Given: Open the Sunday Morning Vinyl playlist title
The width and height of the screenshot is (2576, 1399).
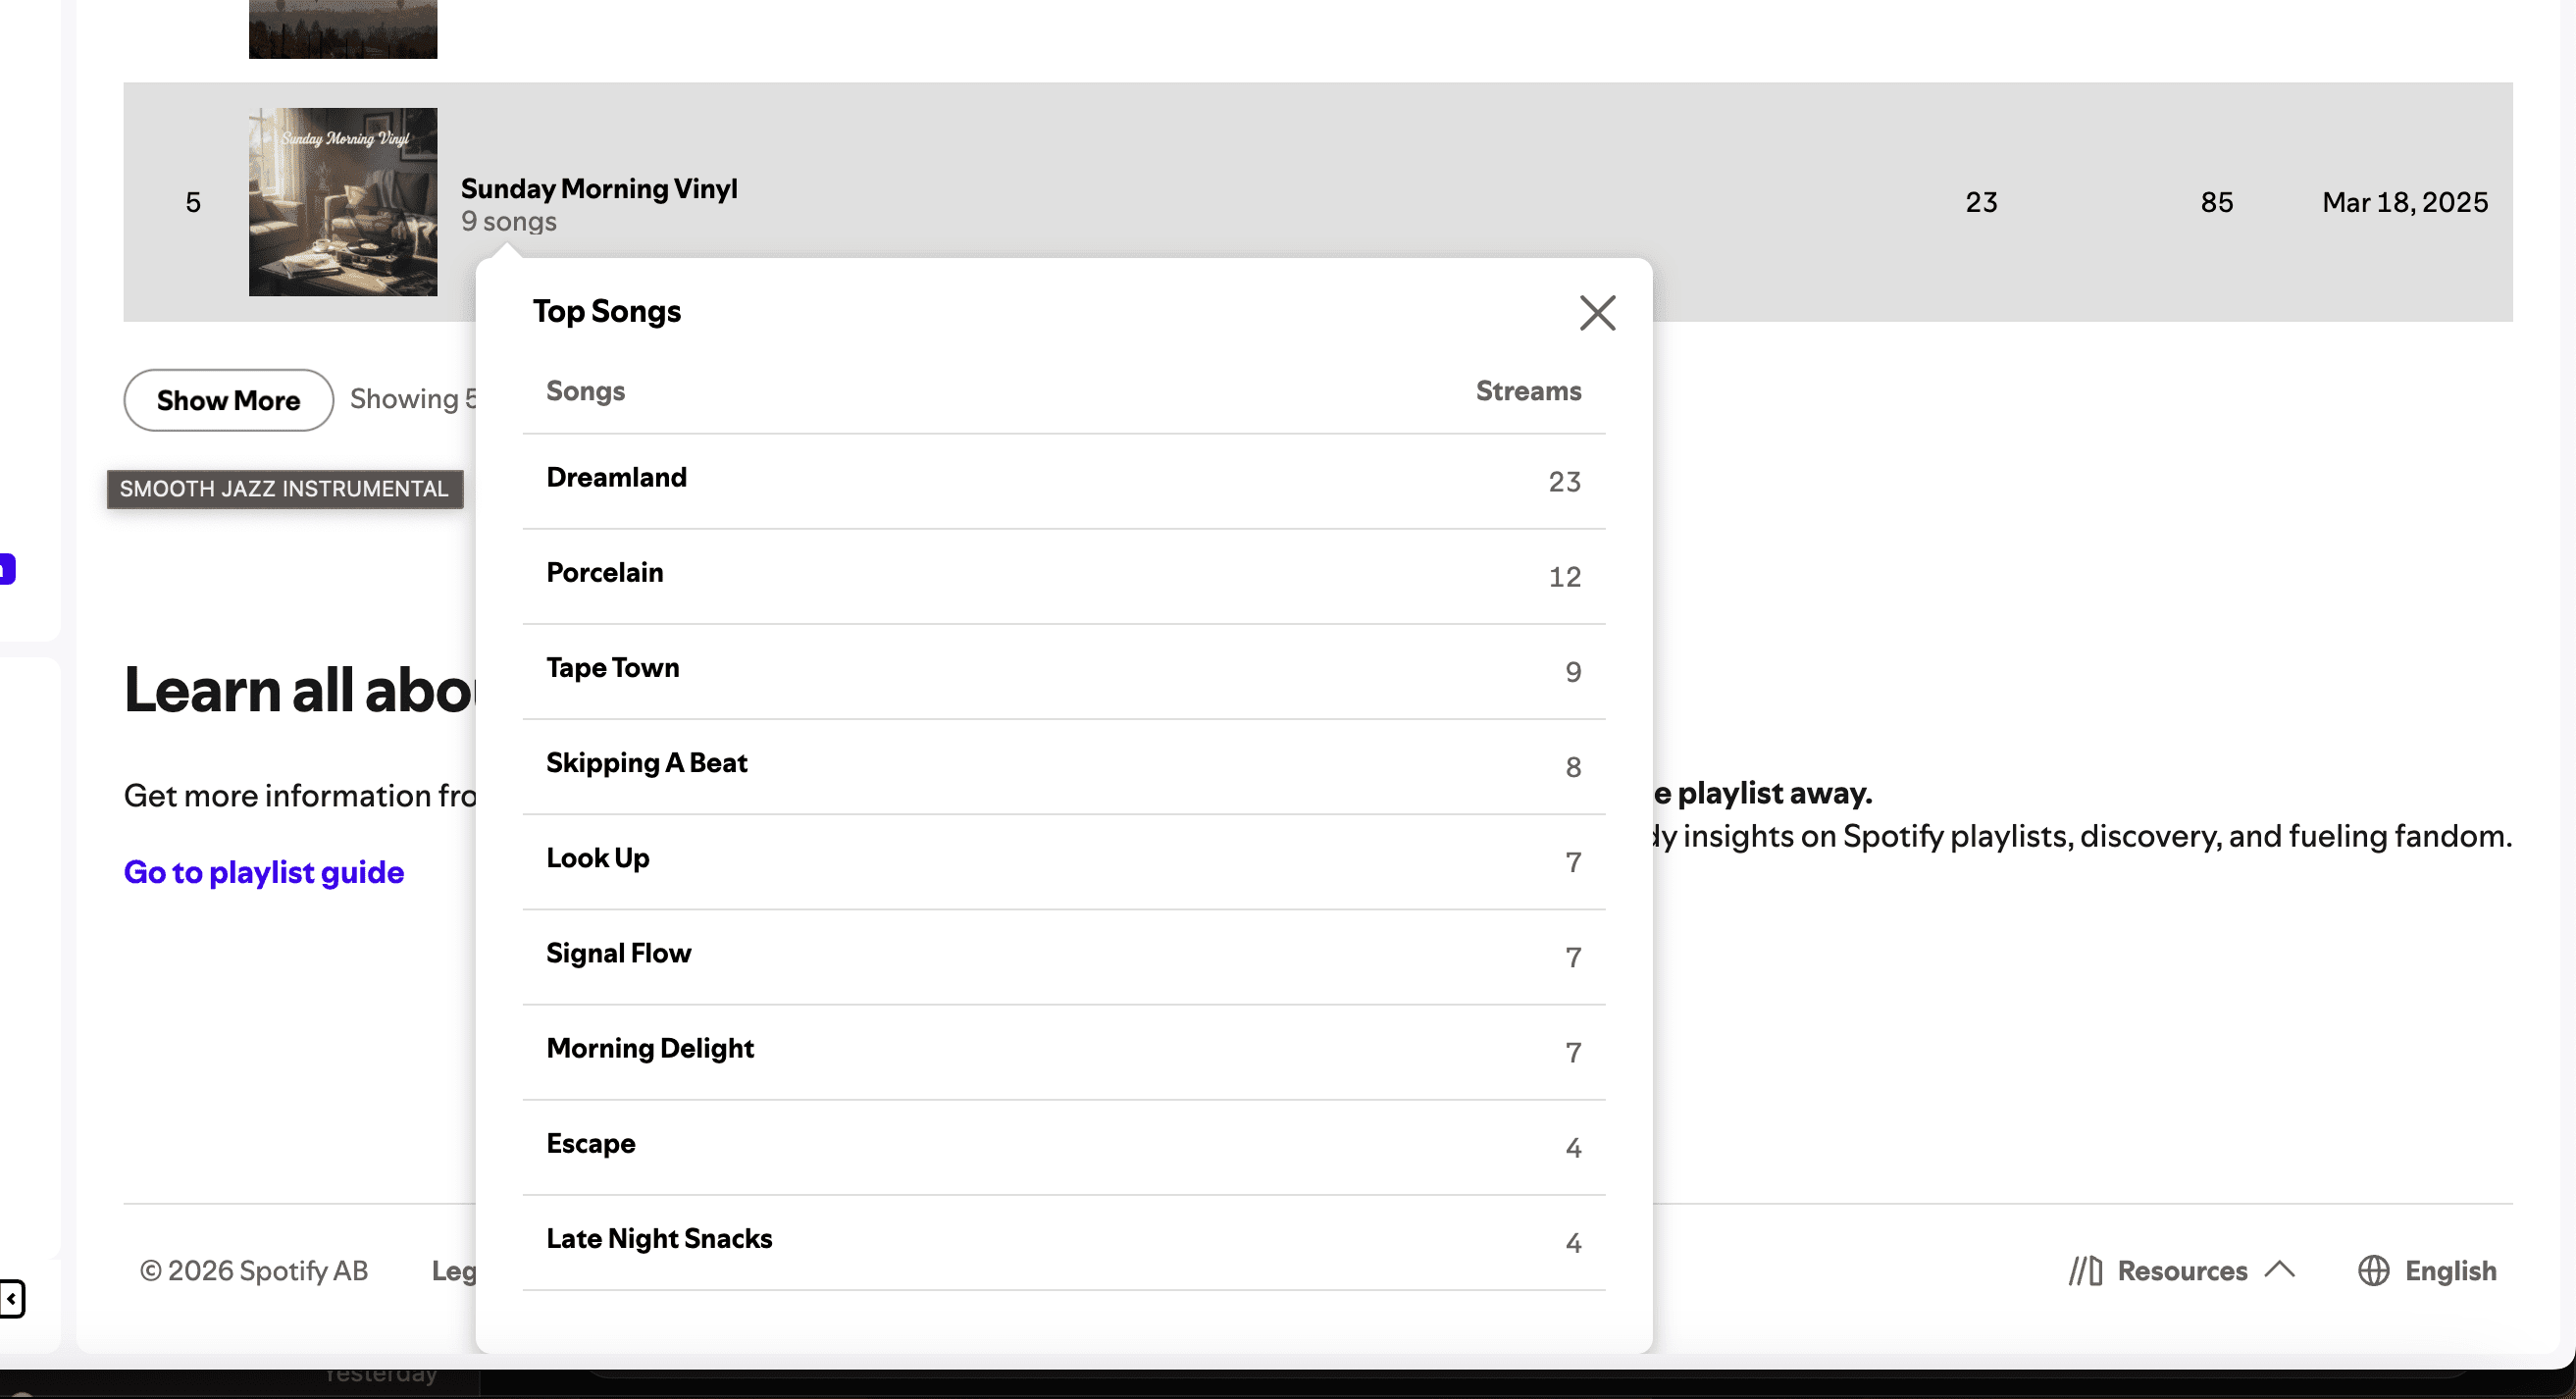Looking at the screenshot, I should [598, 189].
